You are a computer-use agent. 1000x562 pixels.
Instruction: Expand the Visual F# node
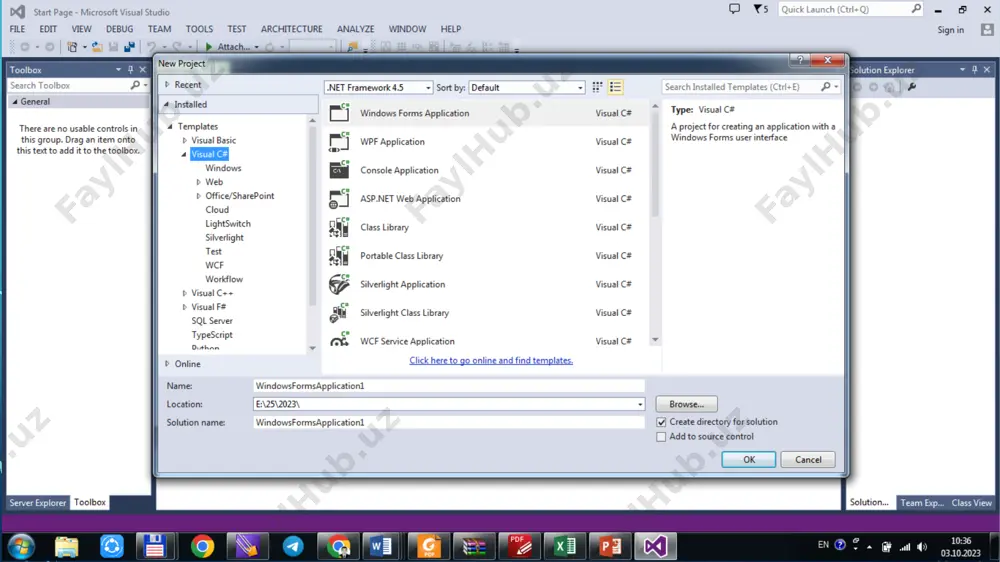(x=185, y=307)
